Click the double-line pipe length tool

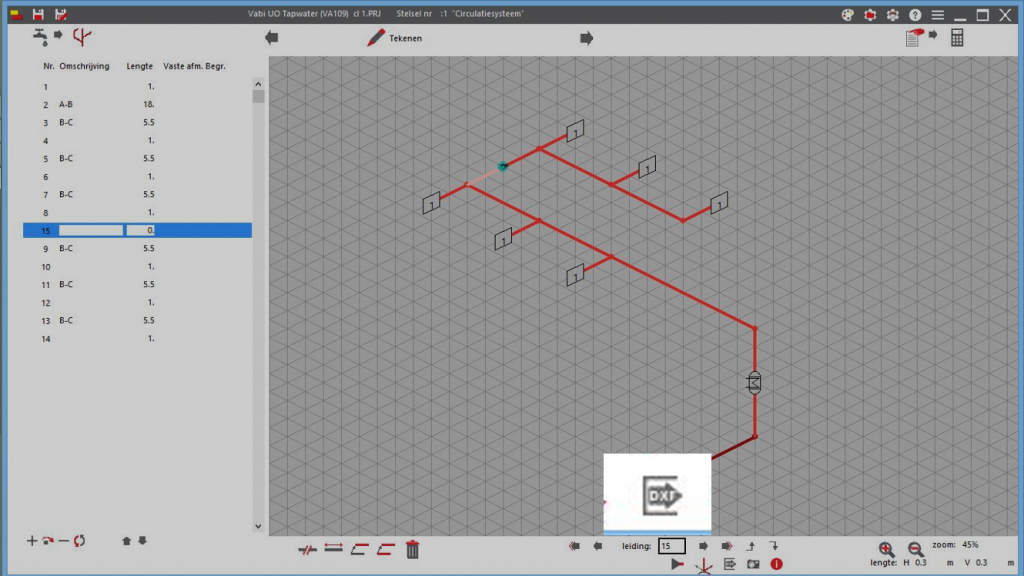[x=334, y=549]
